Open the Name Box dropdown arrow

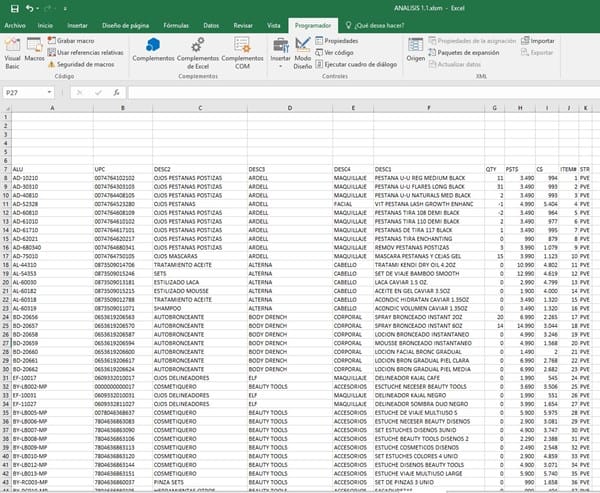[x=47, y=93]
